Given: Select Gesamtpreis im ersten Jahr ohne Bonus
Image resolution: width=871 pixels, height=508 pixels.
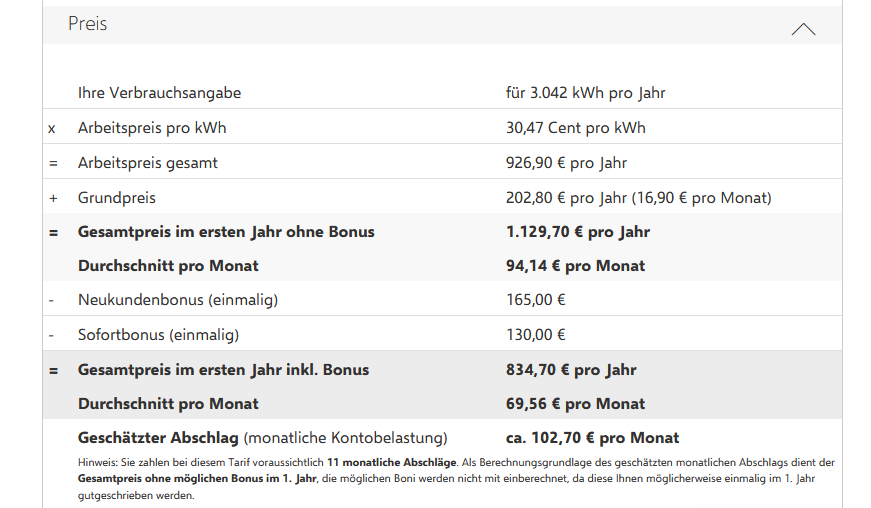Looking at the screenshot, I should (x=226, y=232).
